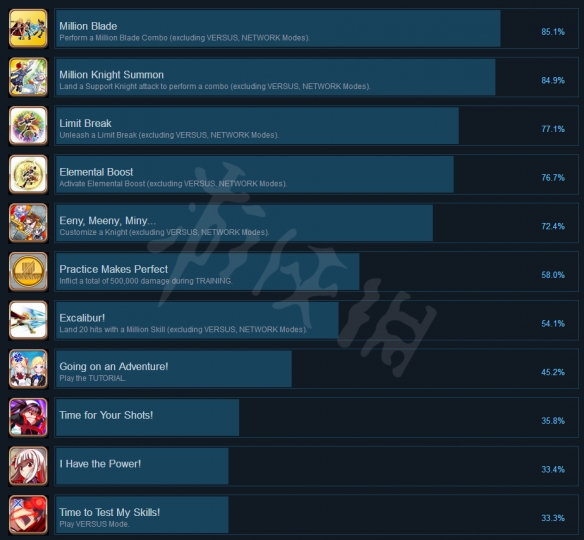Click the Million Blade title text
This screenshot has height=540, width=584.
click(88, 26)
